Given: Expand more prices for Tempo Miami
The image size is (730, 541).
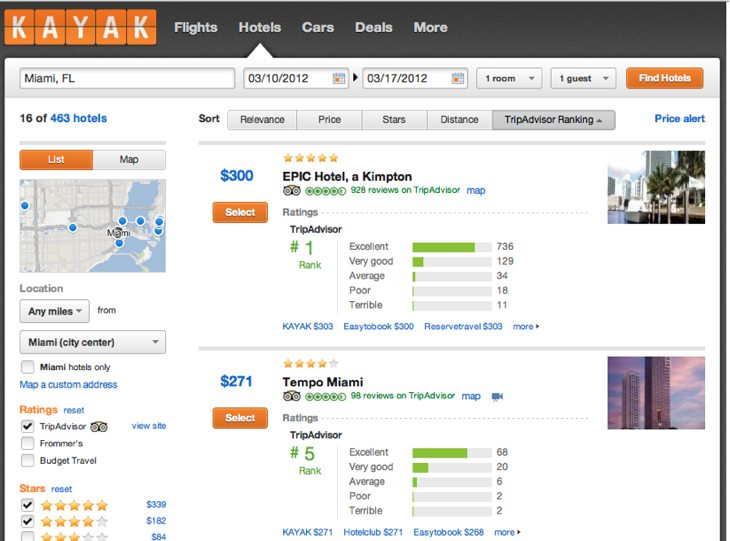Looking at the screenshot, I should [x=507, y=532].
